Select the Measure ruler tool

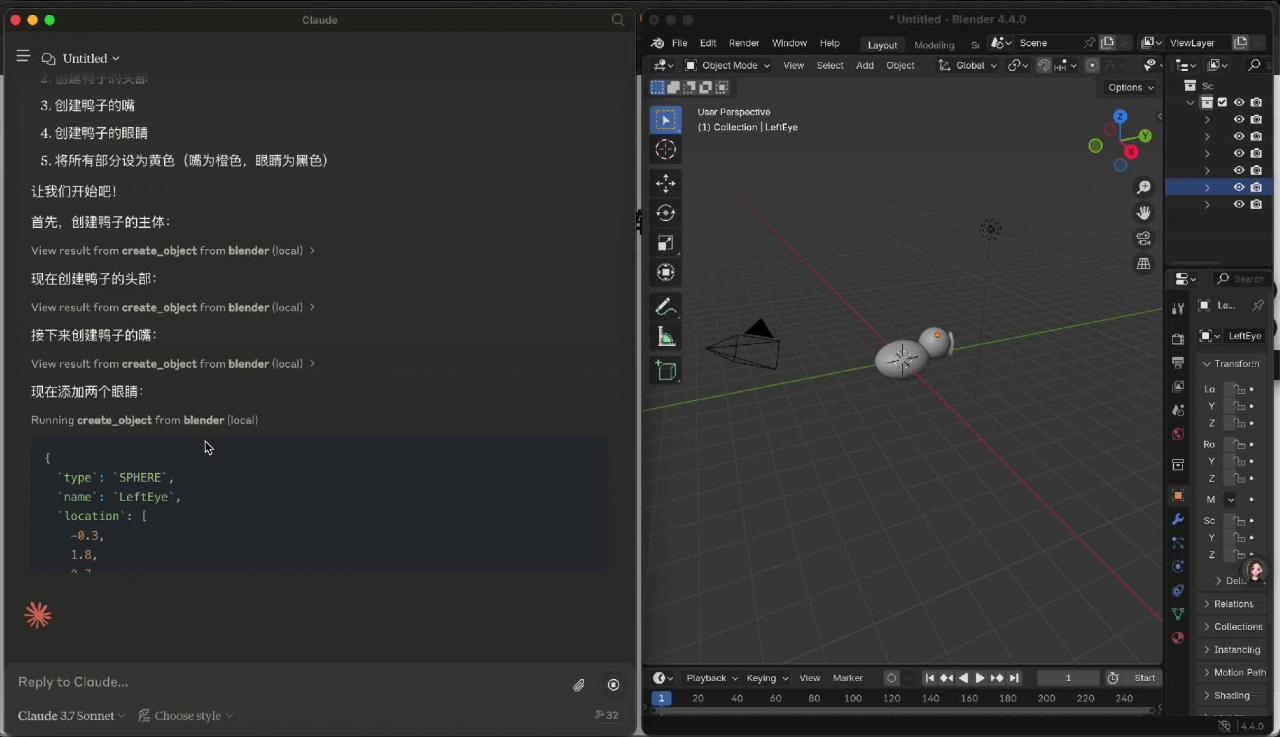(x=665, y=336)
